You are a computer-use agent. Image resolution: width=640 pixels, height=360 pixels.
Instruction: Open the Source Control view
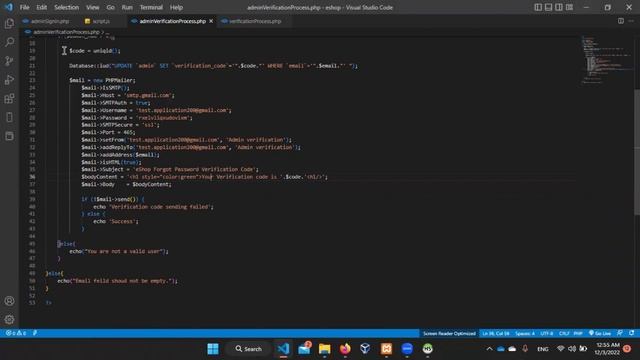pyautogui.click(x=9, y=61)
